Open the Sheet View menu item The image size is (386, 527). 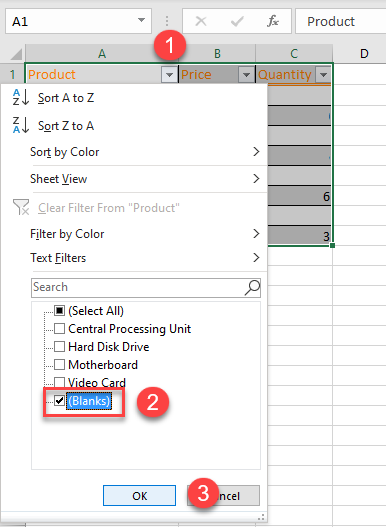134,178
